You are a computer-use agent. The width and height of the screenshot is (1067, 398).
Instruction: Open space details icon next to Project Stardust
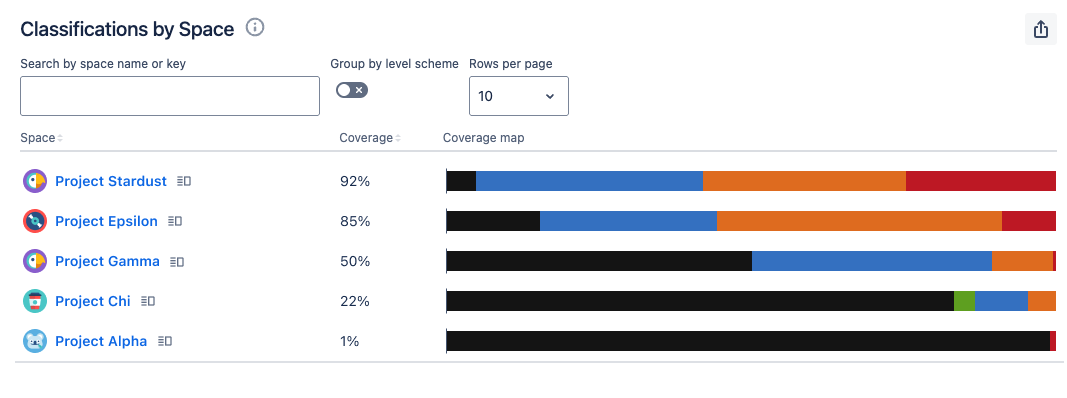tap(184, 181)
